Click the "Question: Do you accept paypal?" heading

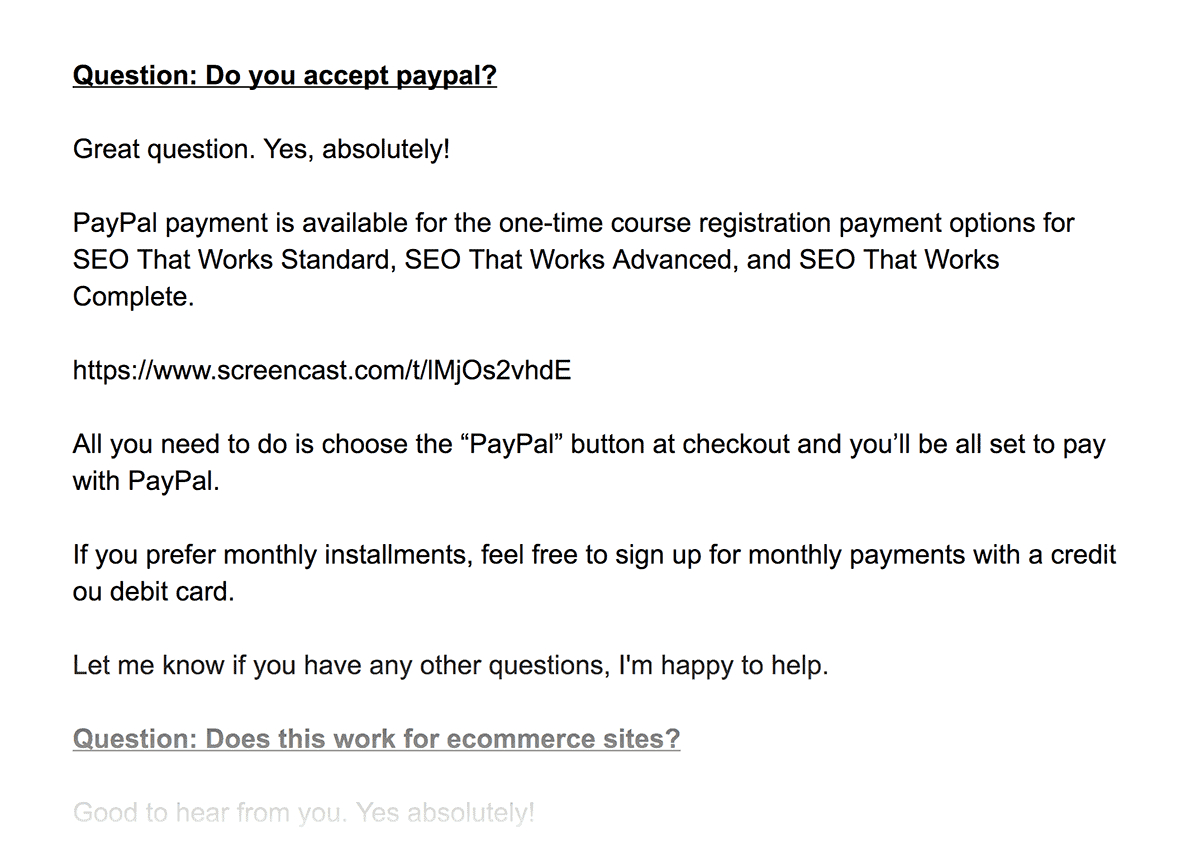pyautogui.click(x=285, y=76)
